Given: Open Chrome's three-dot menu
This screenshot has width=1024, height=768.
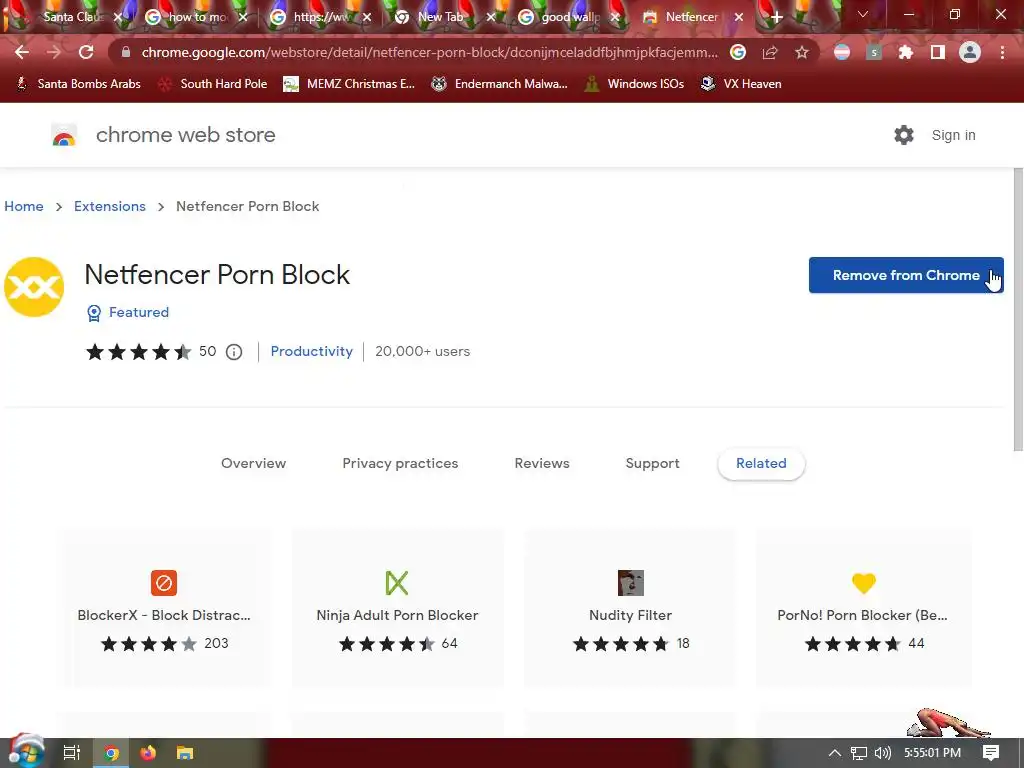Looking at the screenshot, I should pos(1002,52).
